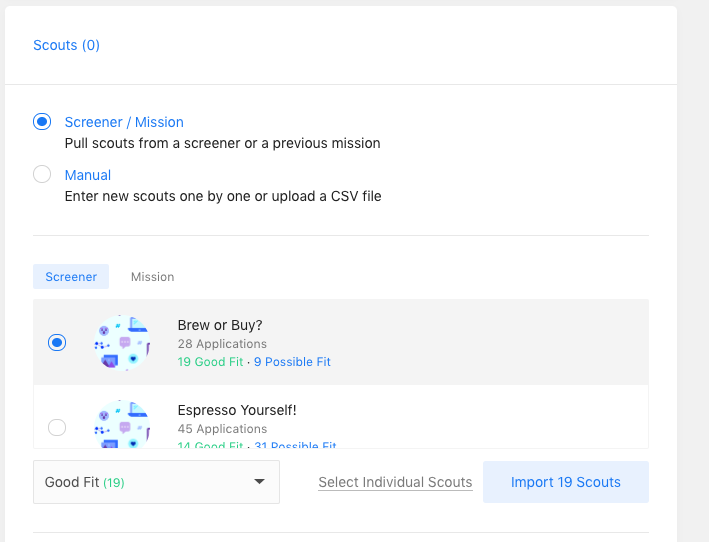Select the Screener / Mission radio option
Viewport: 709px width, 542px height.
pos(42,122)
